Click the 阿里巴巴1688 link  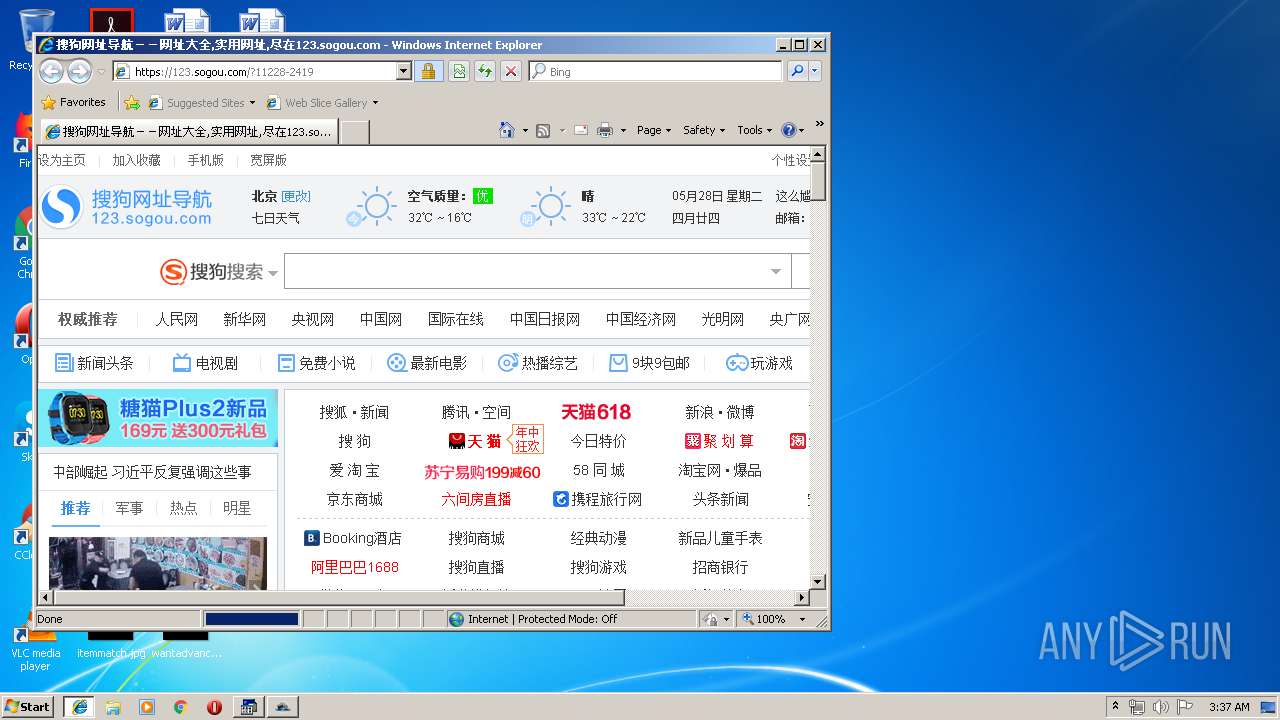coord(355,567)
